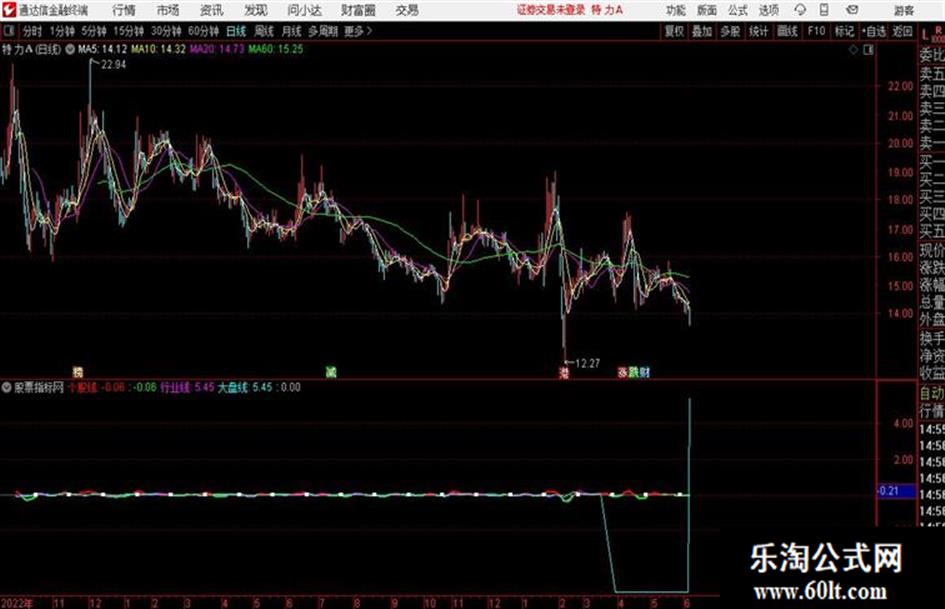Click the 榜 marker below the chart
945x609 pixels.
click(78, 372)
